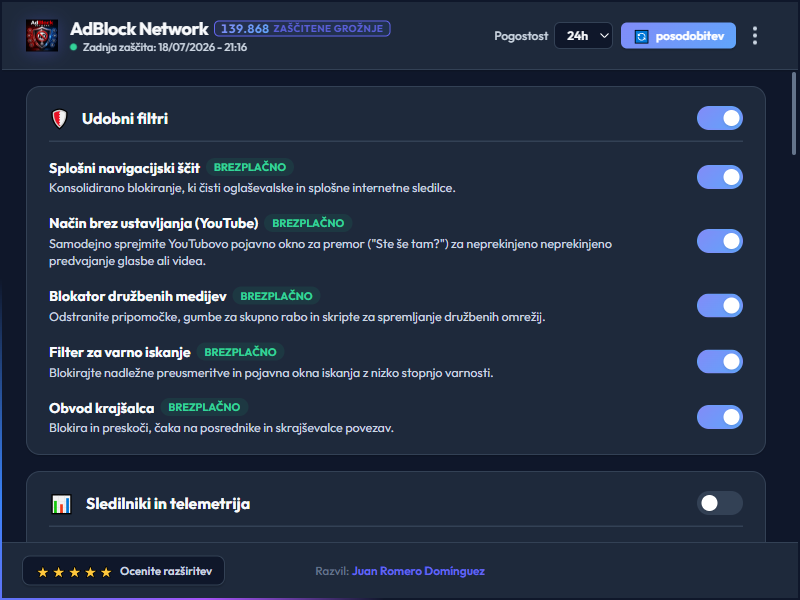
Task: Click the 139.868 ZAŠČITENE GROŽNJE badge
Action: pyautogui.click(x=302, y=29)
